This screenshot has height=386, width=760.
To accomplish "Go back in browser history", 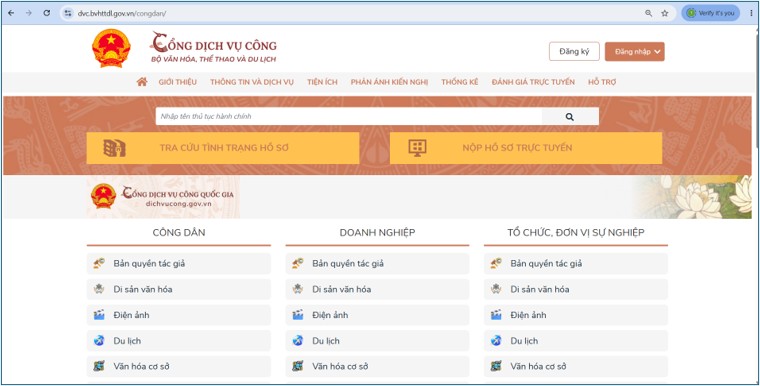I will tap(11, 13).
